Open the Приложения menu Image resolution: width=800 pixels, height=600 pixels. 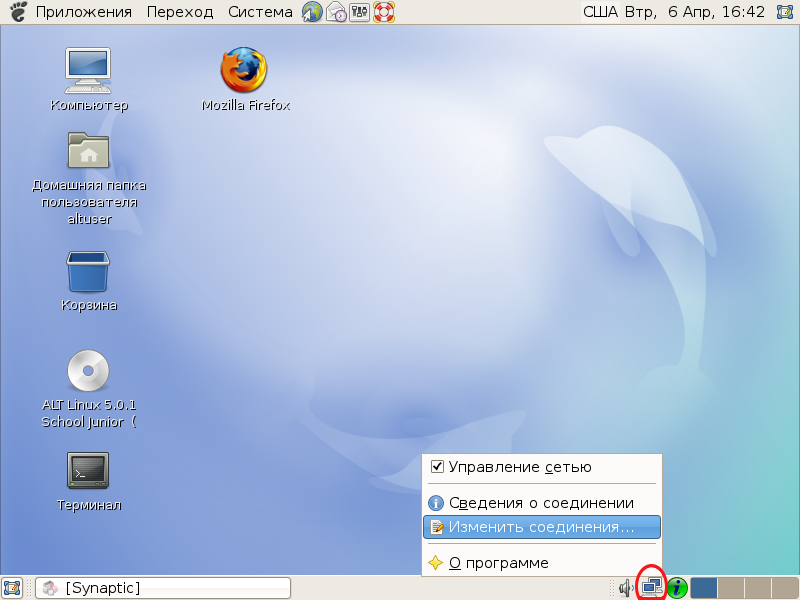pyautogui.click(x=84, y=12)
